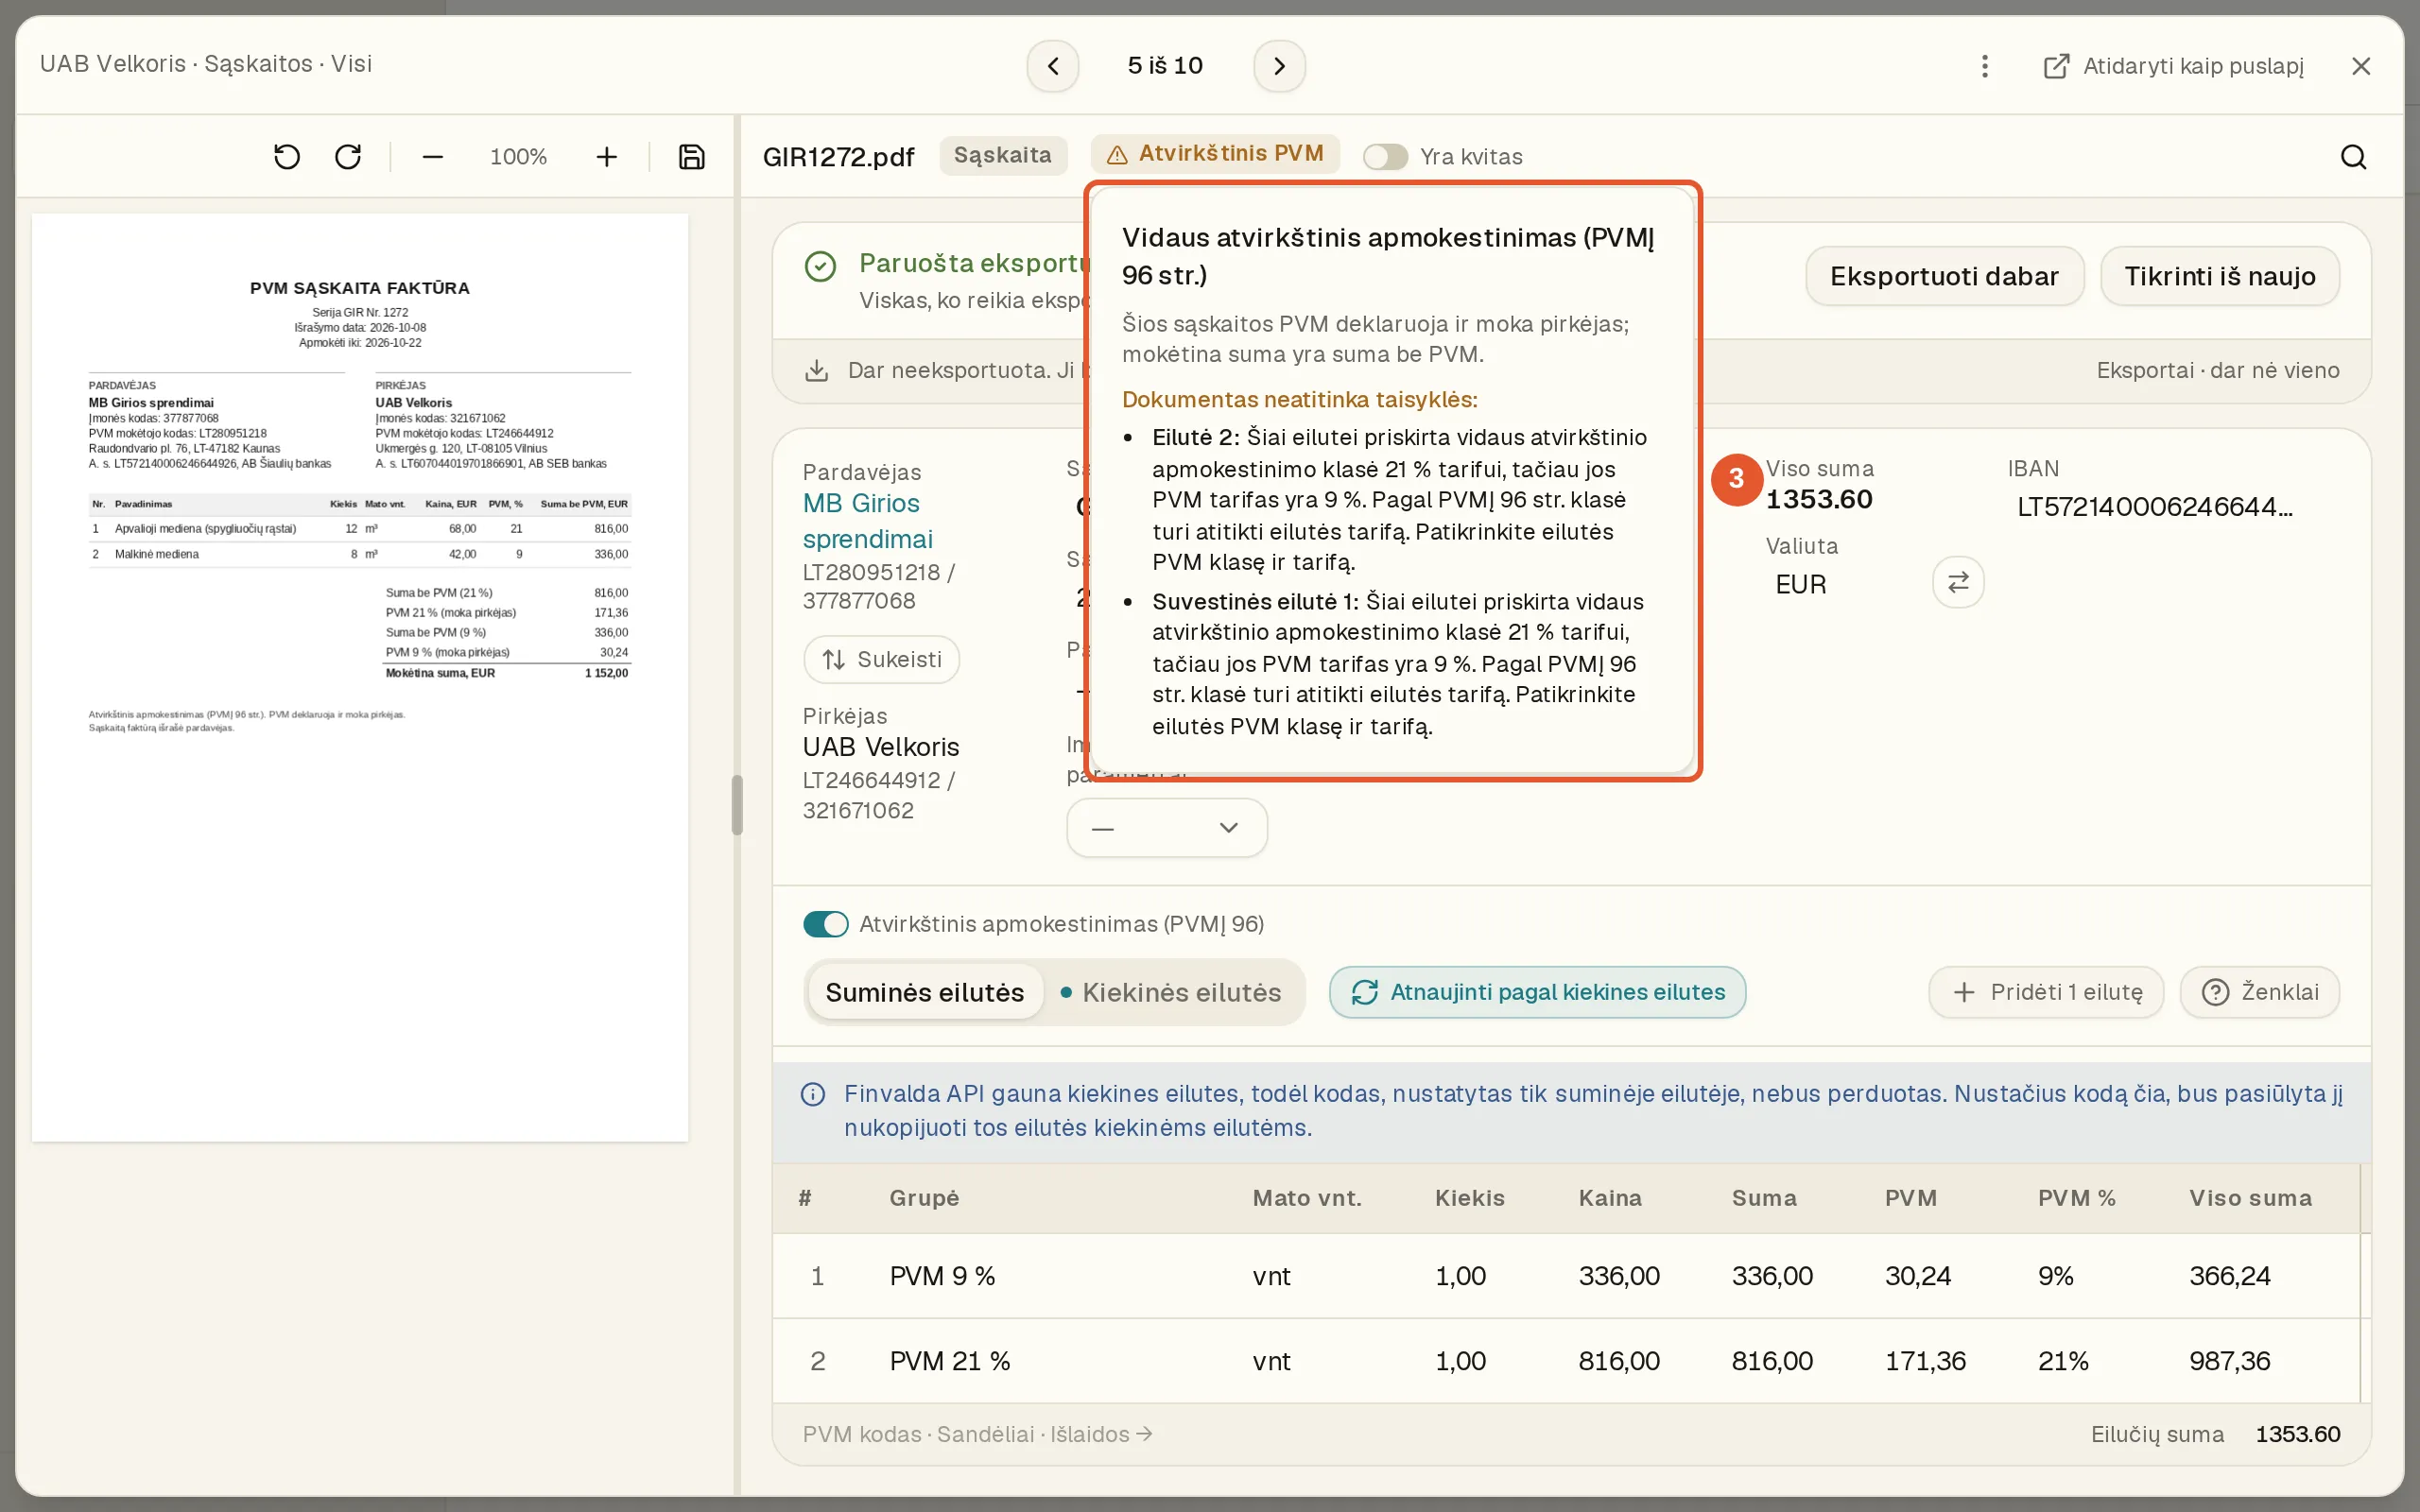Toggle Atvirkštinis apmokestinimas (PVMĮ 96) switch
Screen dimensions: 2420x1512
[x=826, y=924]
